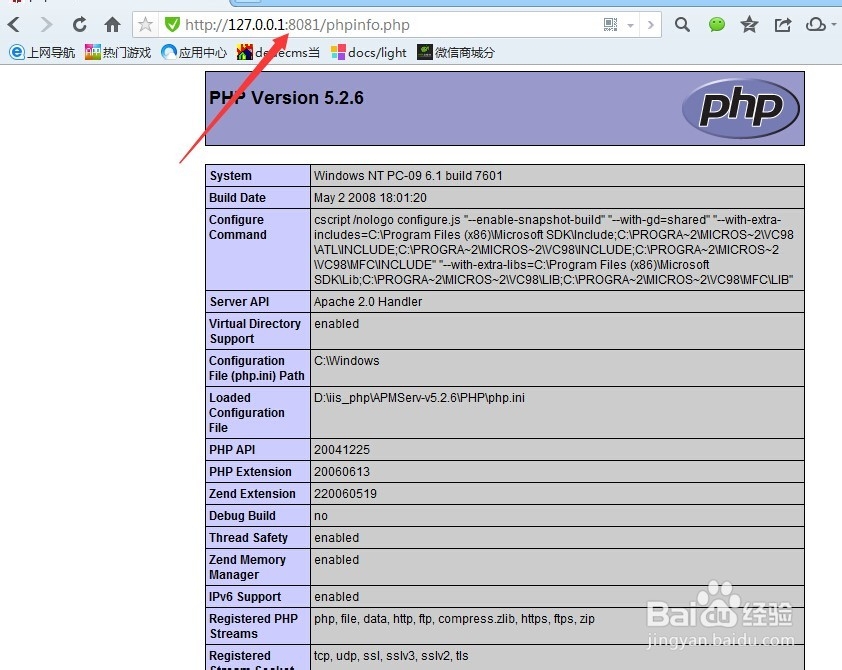The image size is (842, 670).
Task: Select Configuration File (php.ini) Path label
Action: point(257,368)
